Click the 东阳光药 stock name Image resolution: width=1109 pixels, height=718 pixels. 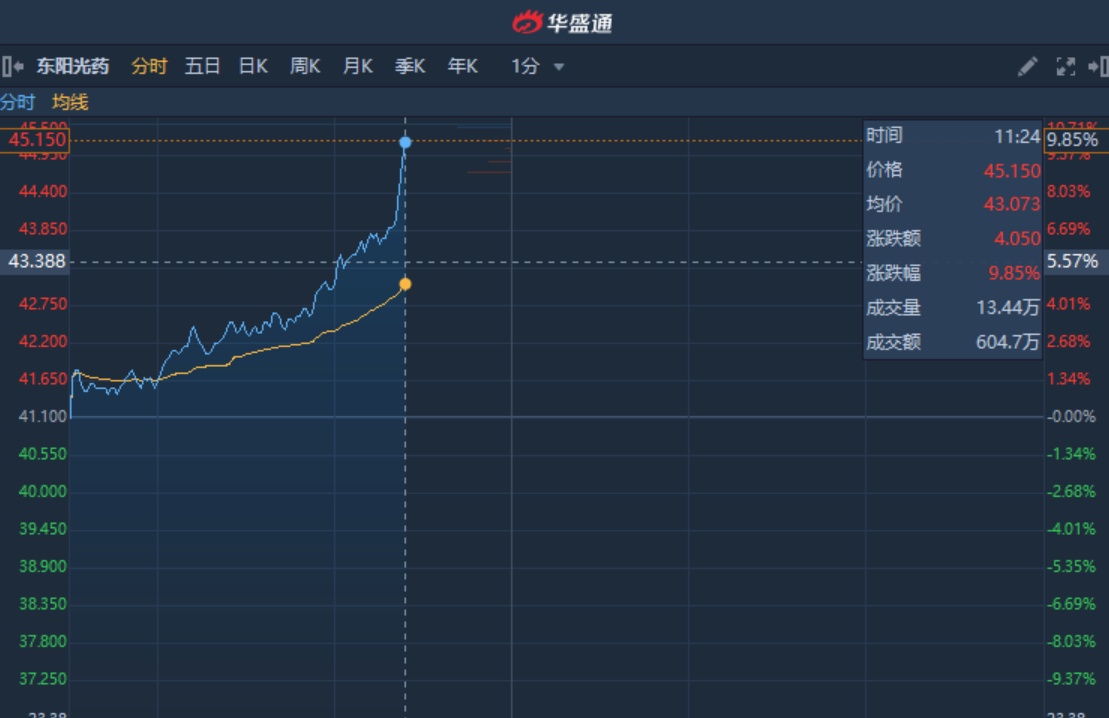click(73, 67)
